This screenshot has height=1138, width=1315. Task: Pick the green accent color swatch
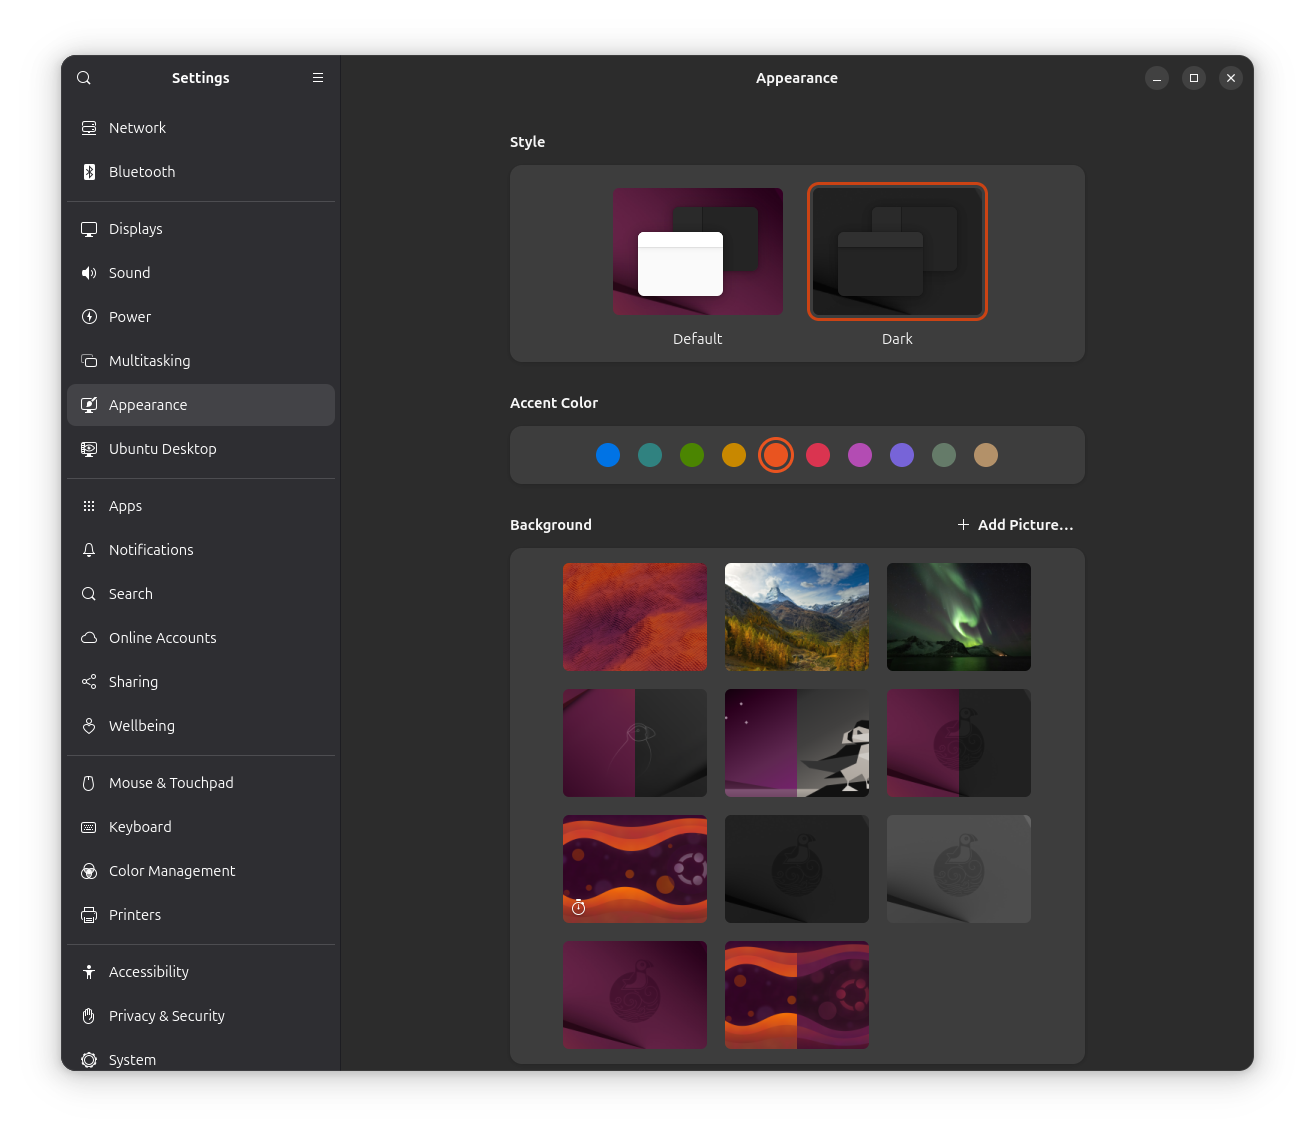click(691, 455)
